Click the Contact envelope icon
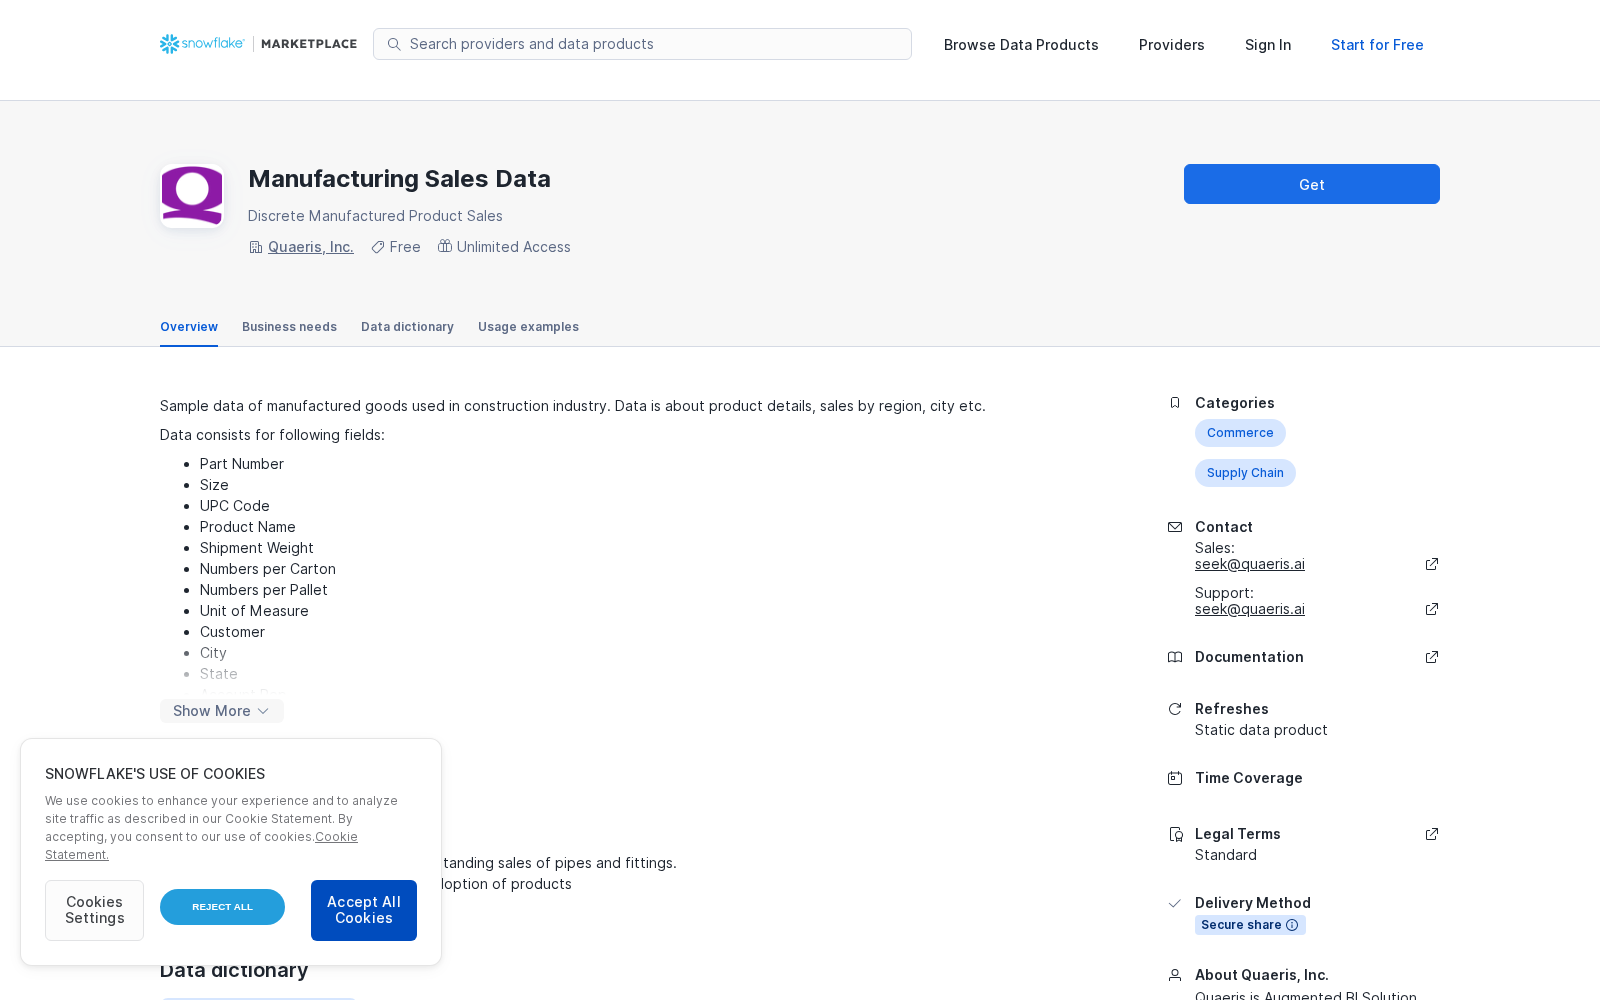 click(1175, 527)
